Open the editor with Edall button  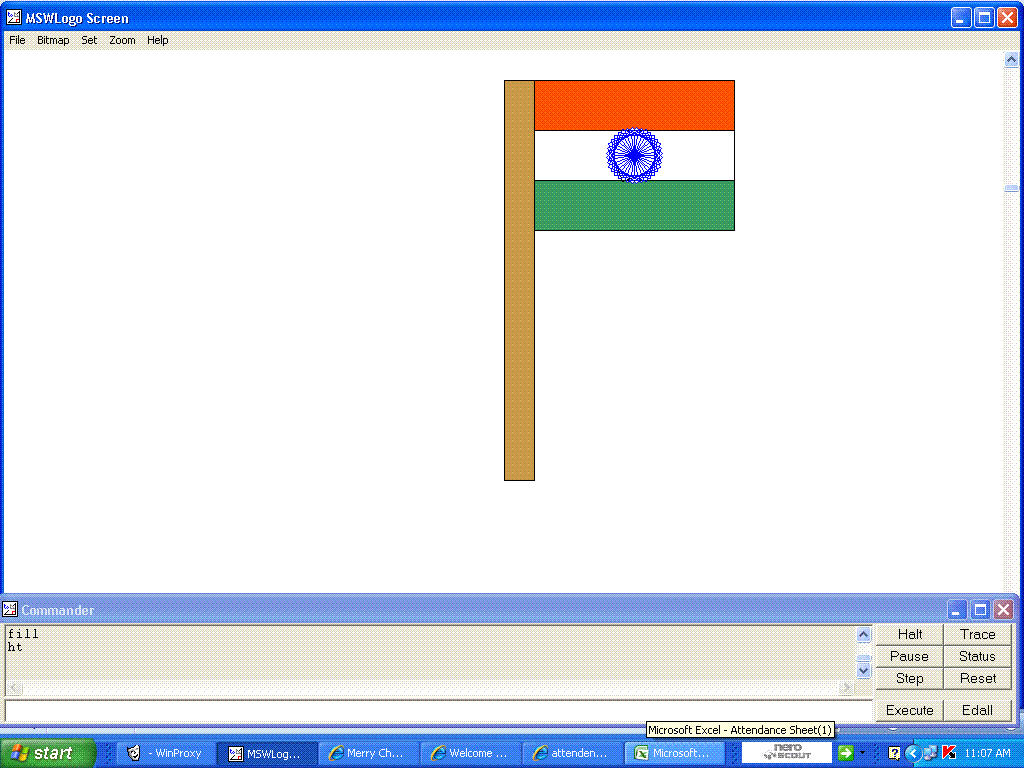coord(978,710)
